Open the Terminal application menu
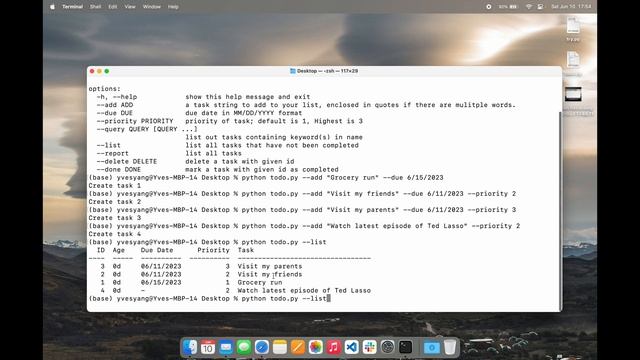The image size is (640, 360). click(x=72, y=7)
